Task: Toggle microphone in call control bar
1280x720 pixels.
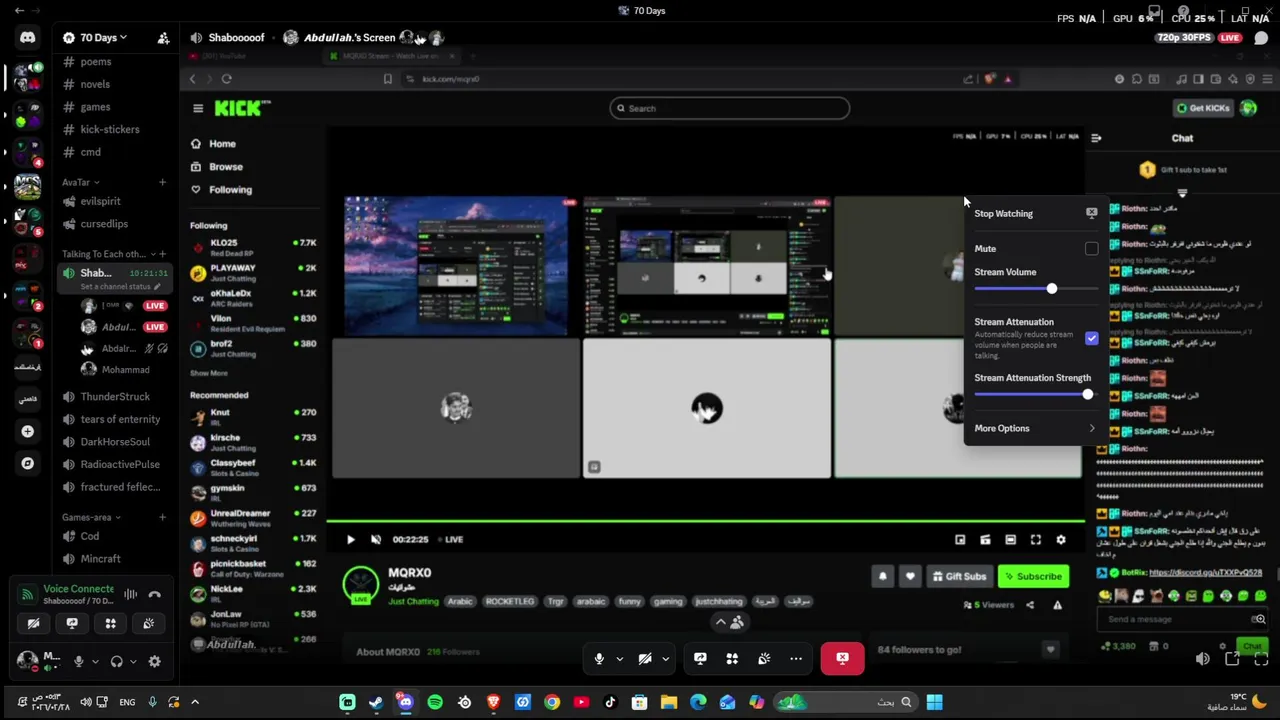Action: point(599,658)
